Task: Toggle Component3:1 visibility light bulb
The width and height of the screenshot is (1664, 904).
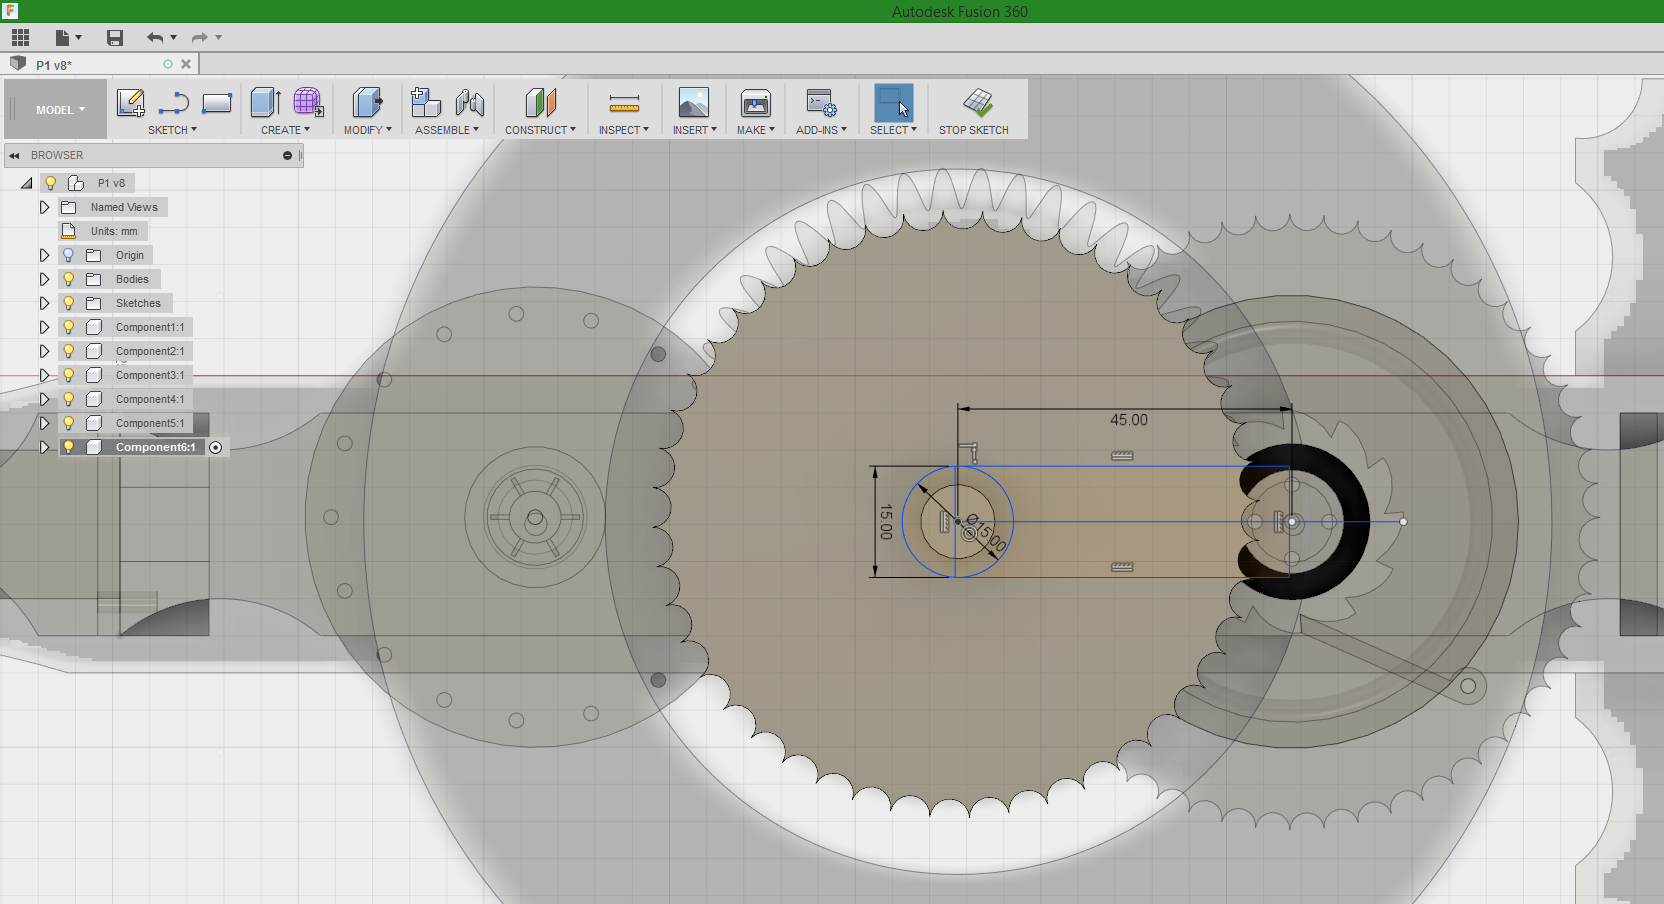Action: coord(68,375)
